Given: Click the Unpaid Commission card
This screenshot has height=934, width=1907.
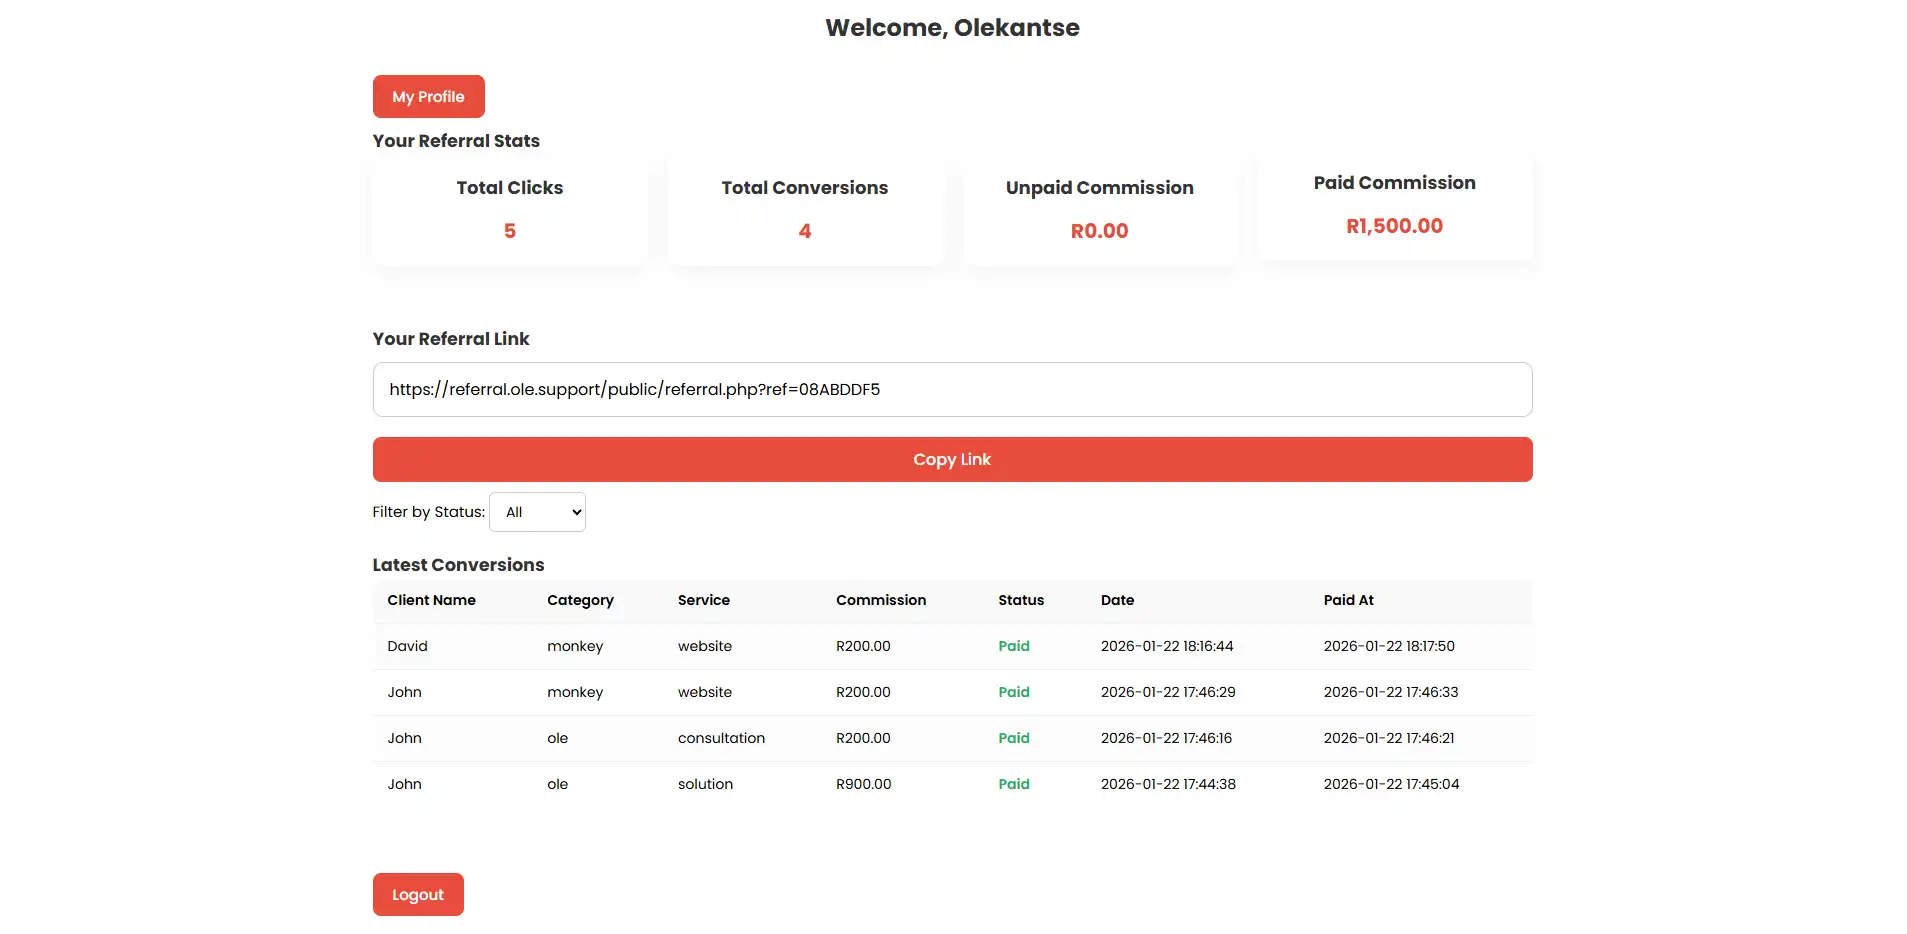Looking at the screenshot, I should [1099, 211].
